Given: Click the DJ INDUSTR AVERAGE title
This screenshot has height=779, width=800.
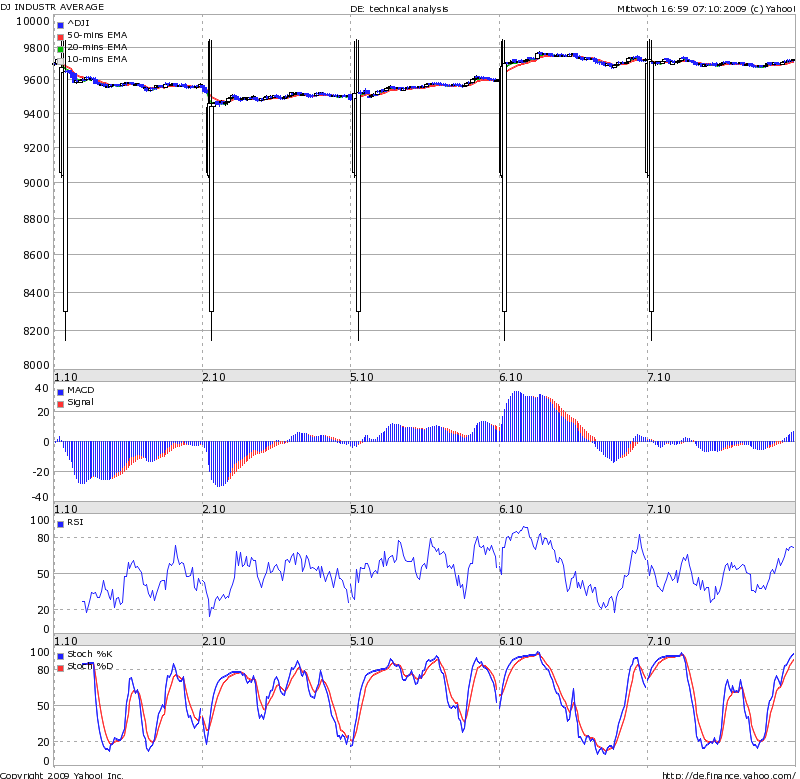Looking at the screenshot, I should pyautogui.click(x=52, y=7).
